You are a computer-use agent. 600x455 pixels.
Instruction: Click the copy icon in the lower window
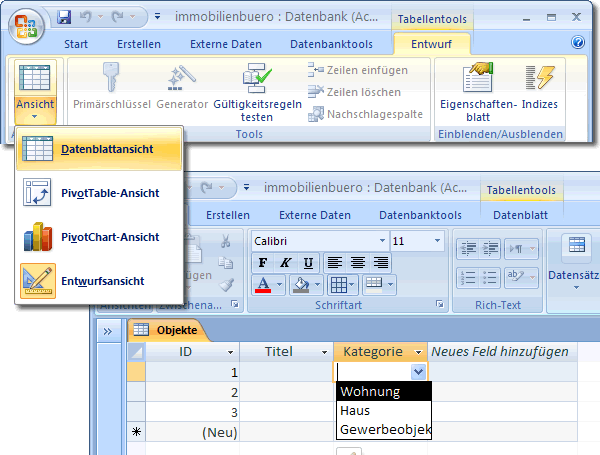pos(226,263)
